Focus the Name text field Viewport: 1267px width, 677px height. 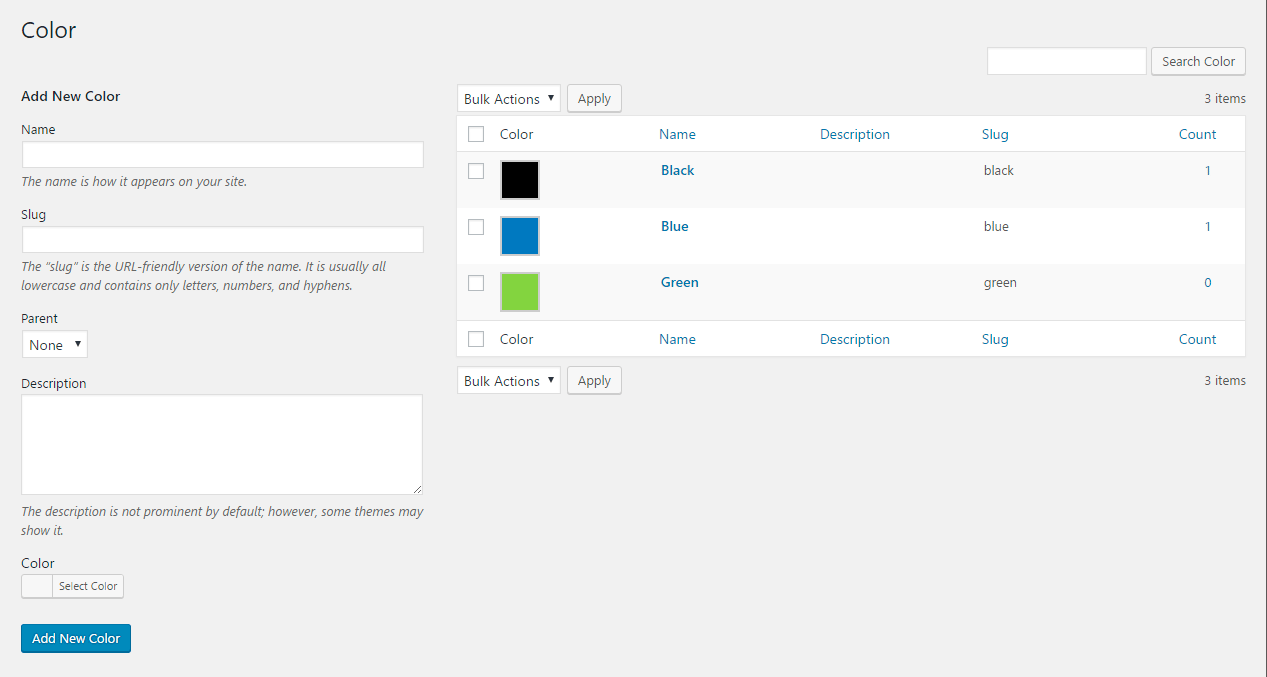(x=222, y=155)
